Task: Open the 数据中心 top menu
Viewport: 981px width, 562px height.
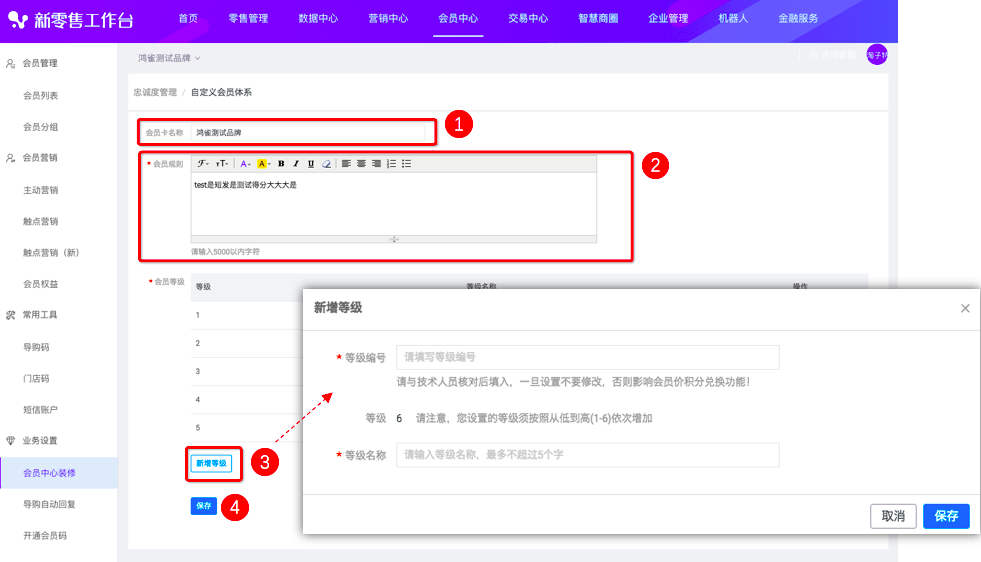Action: click(x=318, y=18)
